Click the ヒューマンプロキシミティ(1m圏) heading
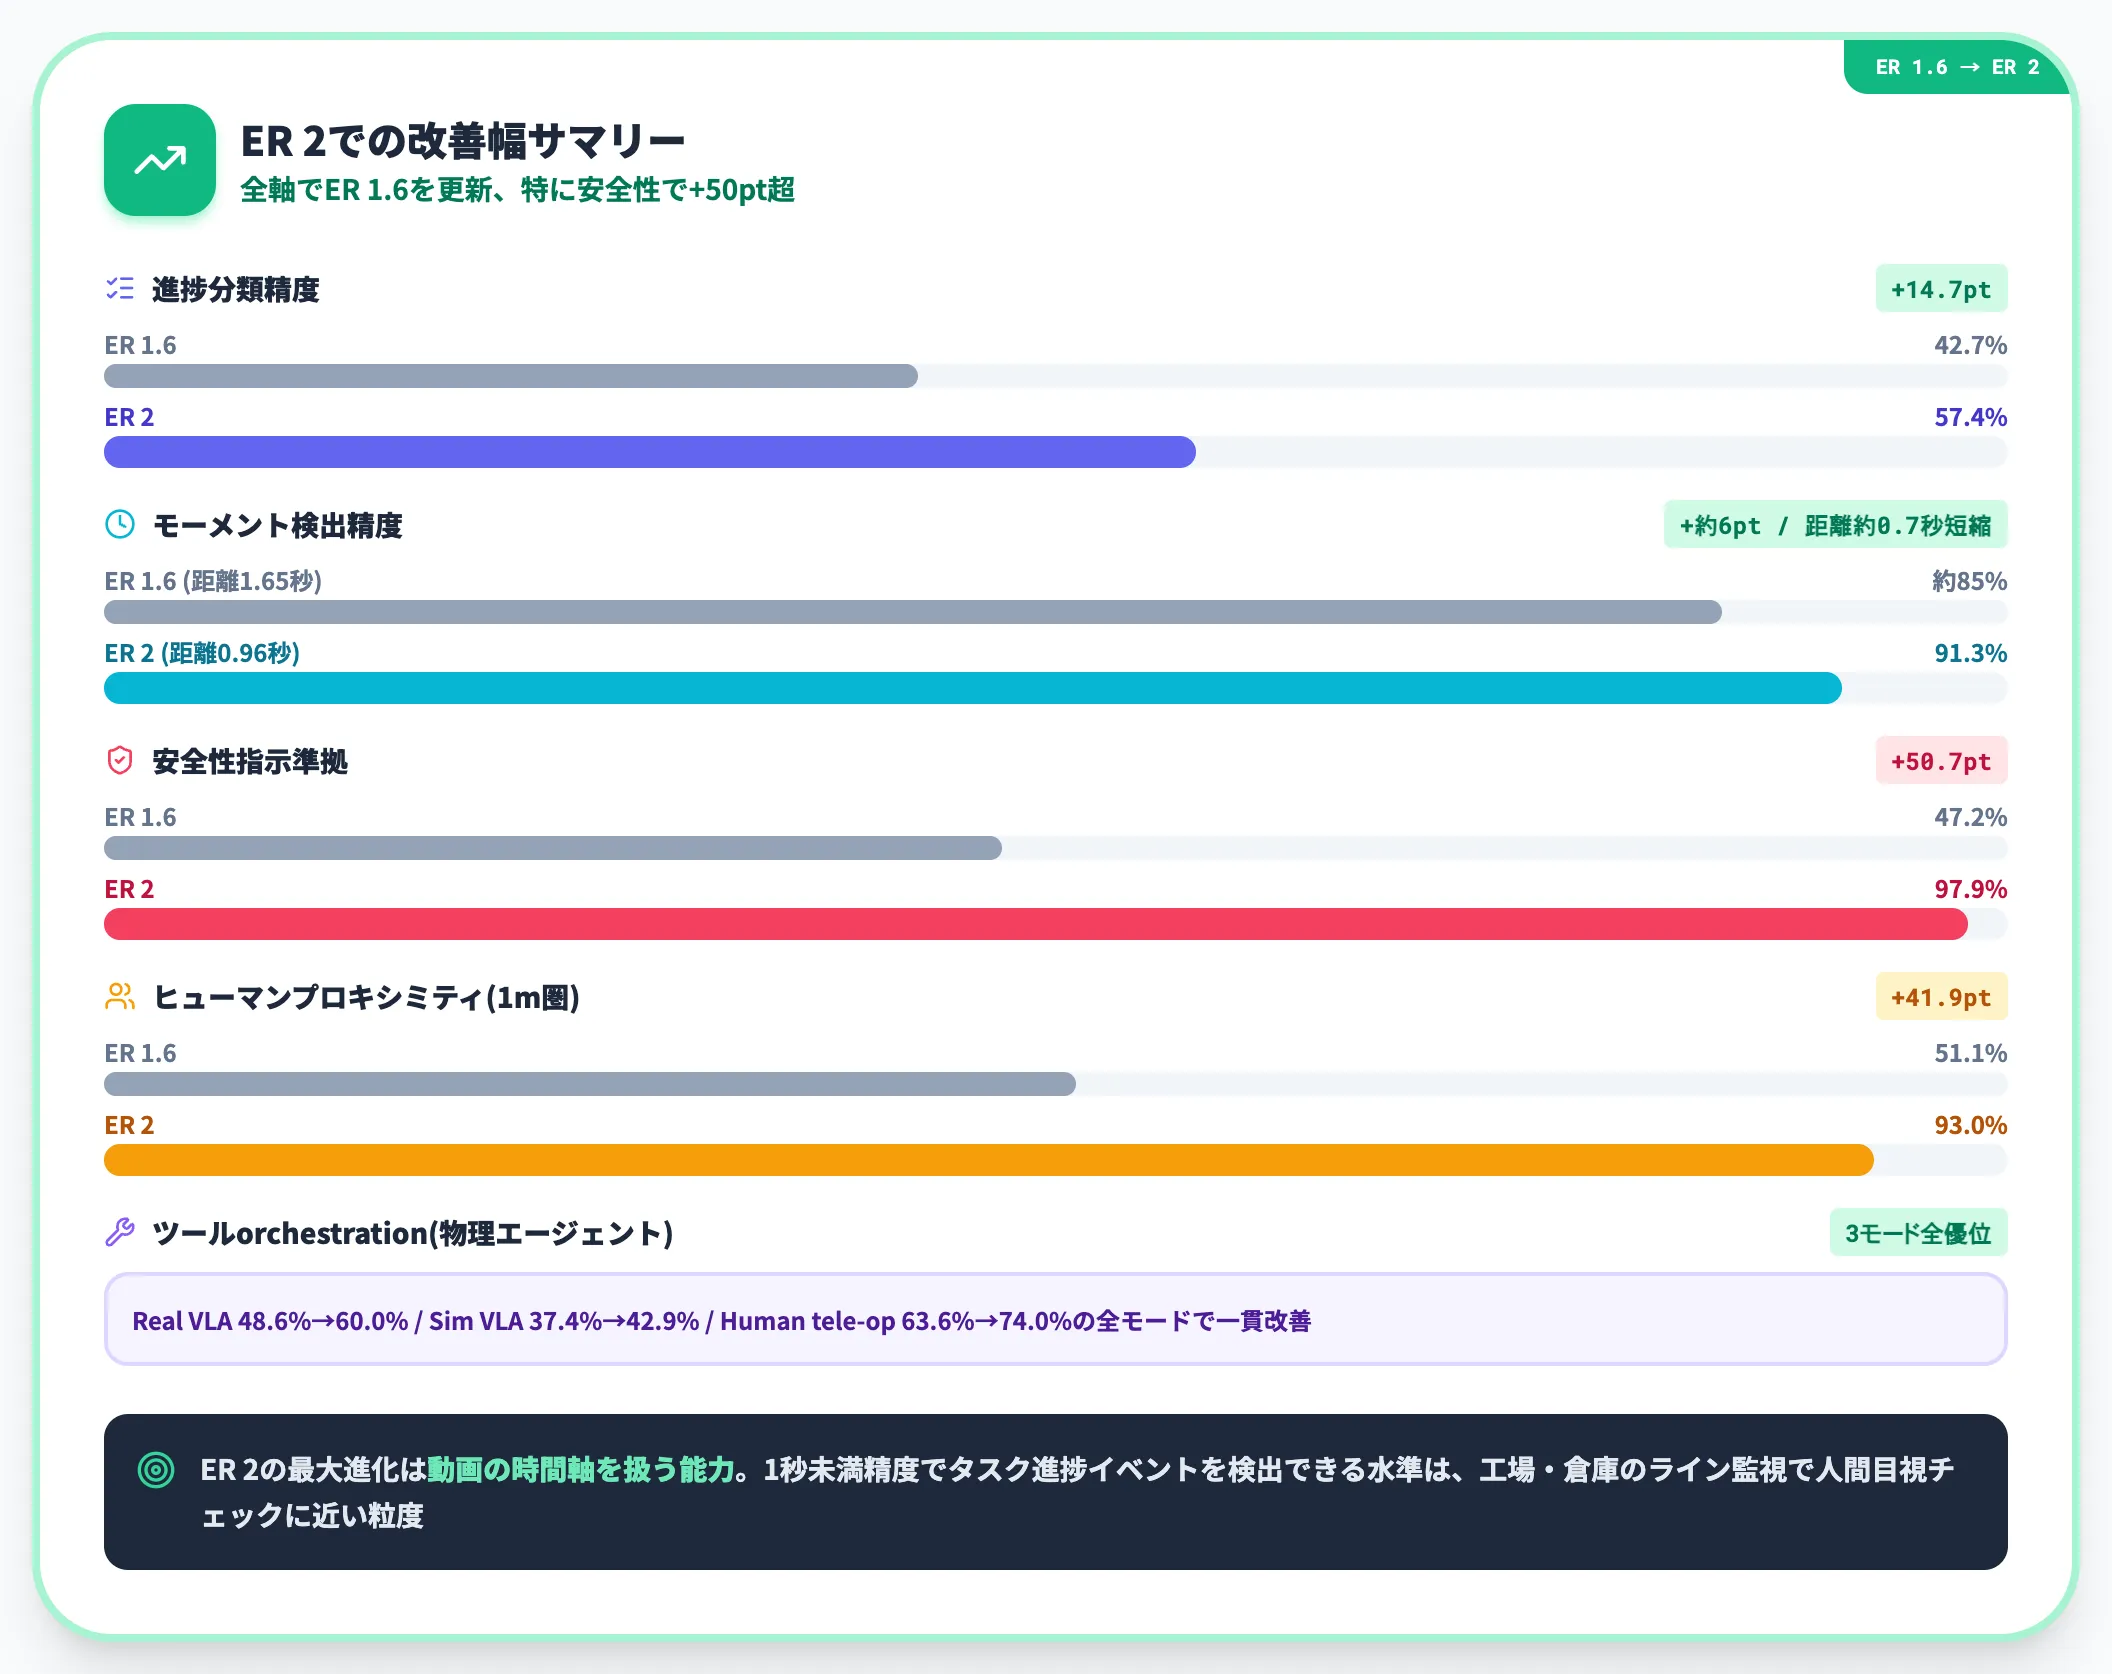The height and width of the screenshot is (1674, 2112). click(x=366, y=997)
